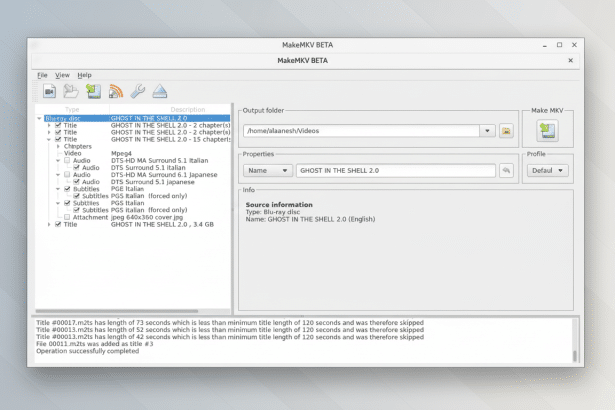Open Preferences via the wrench icon

pyautogui.click(x=138, y=91)
